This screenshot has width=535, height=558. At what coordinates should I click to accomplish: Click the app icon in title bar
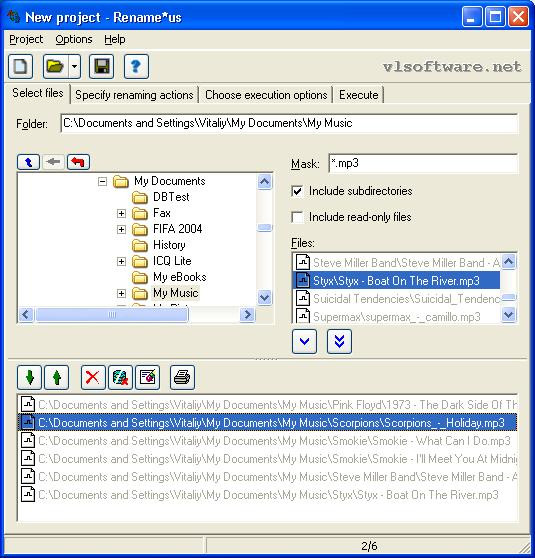point(14,17)
